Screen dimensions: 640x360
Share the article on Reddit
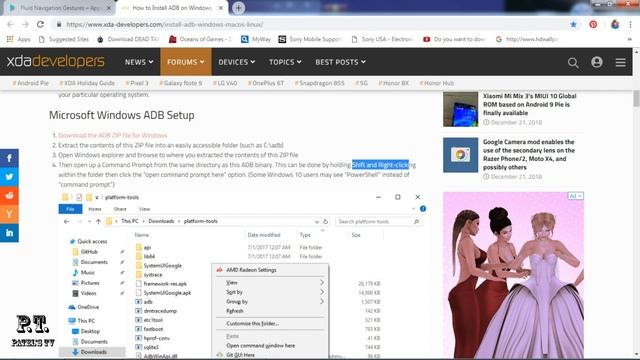tap(9, 196)
